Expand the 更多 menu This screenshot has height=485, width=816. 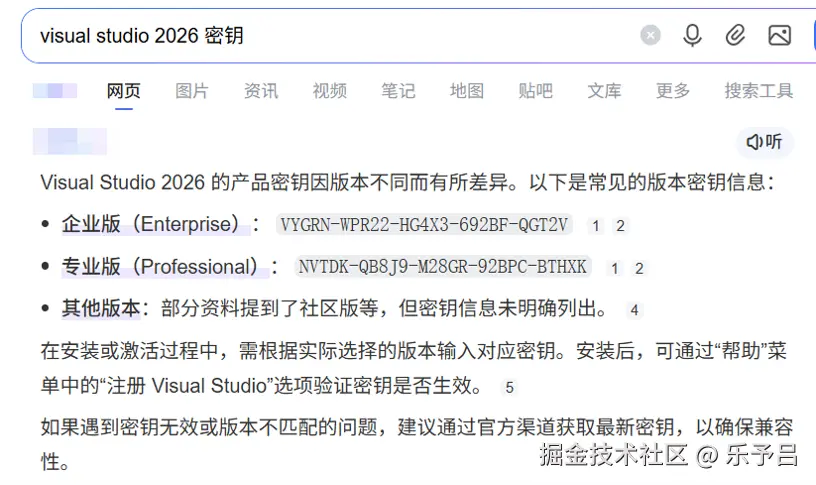pos(673,91)
